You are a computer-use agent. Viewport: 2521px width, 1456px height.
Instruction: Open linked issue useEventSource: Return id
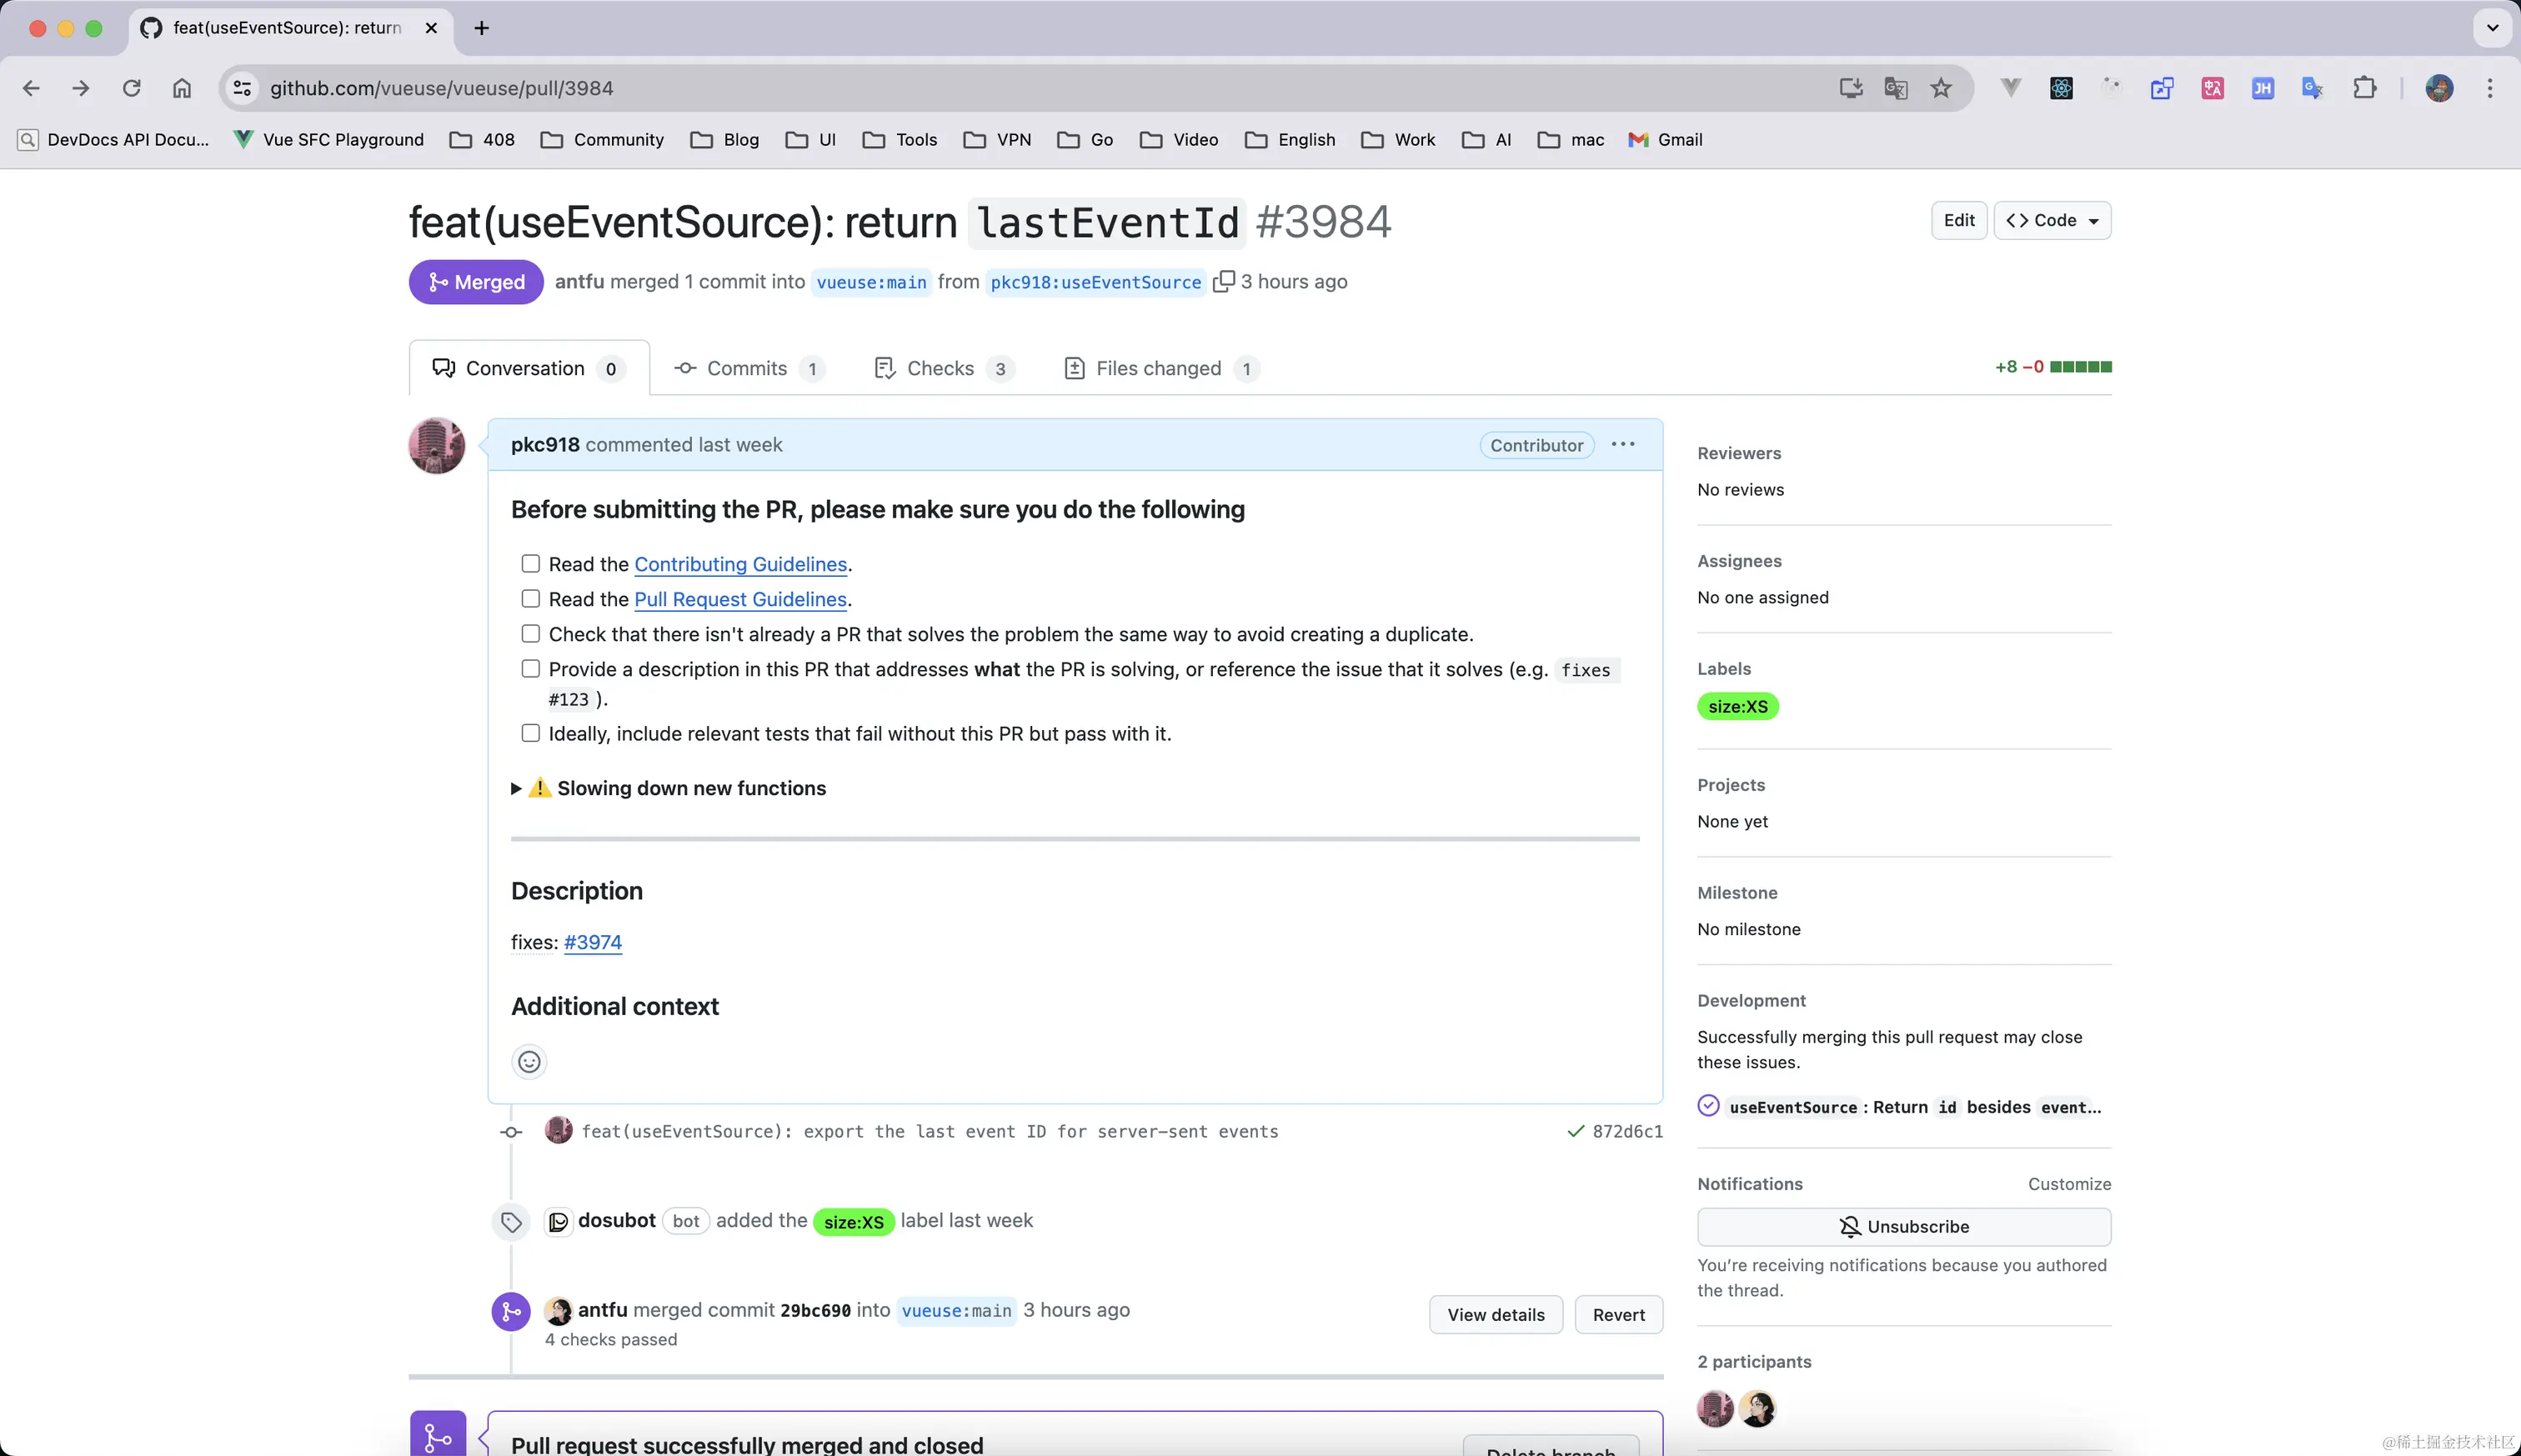pyautogui.click(x=1914, y=1107)
